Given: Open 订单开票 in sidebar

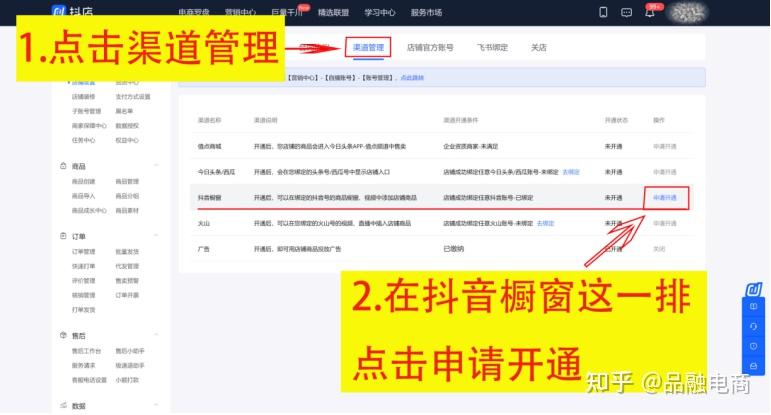Looking at the screenshot, I should click(x=127, y=295).
